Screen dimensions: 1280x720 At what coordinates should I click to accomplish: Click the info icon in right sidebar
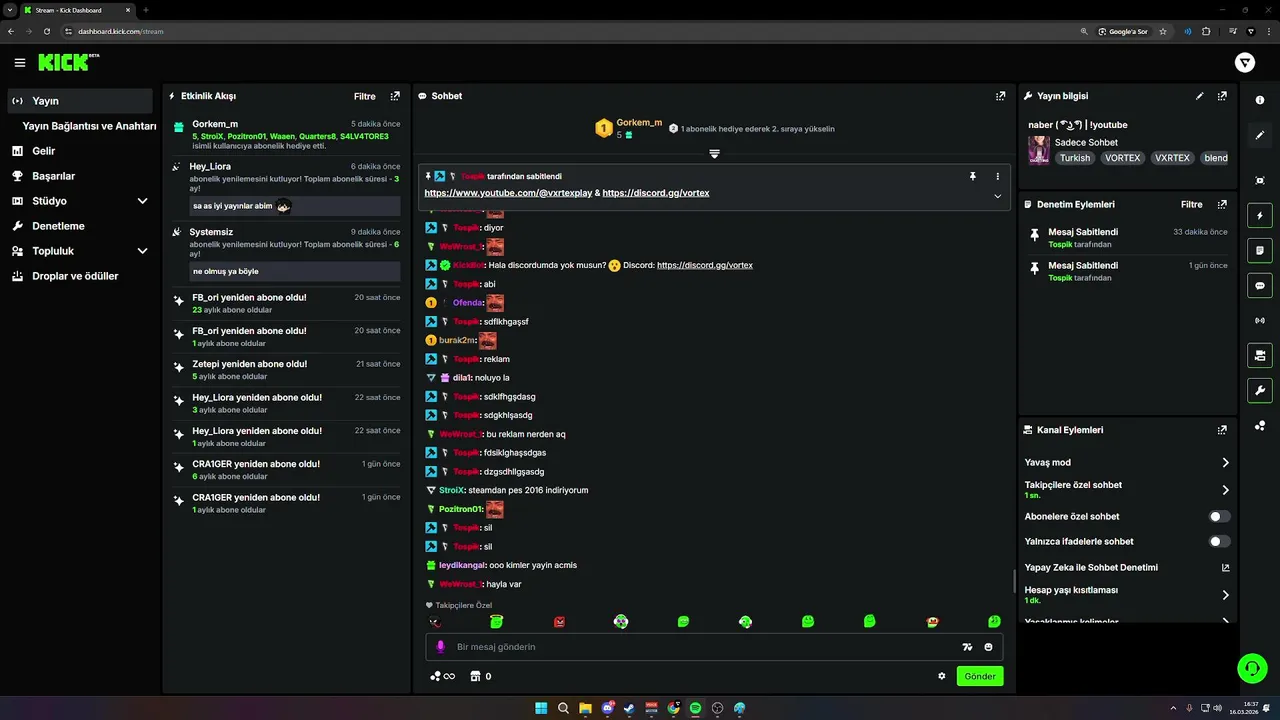pos(1260,100)
